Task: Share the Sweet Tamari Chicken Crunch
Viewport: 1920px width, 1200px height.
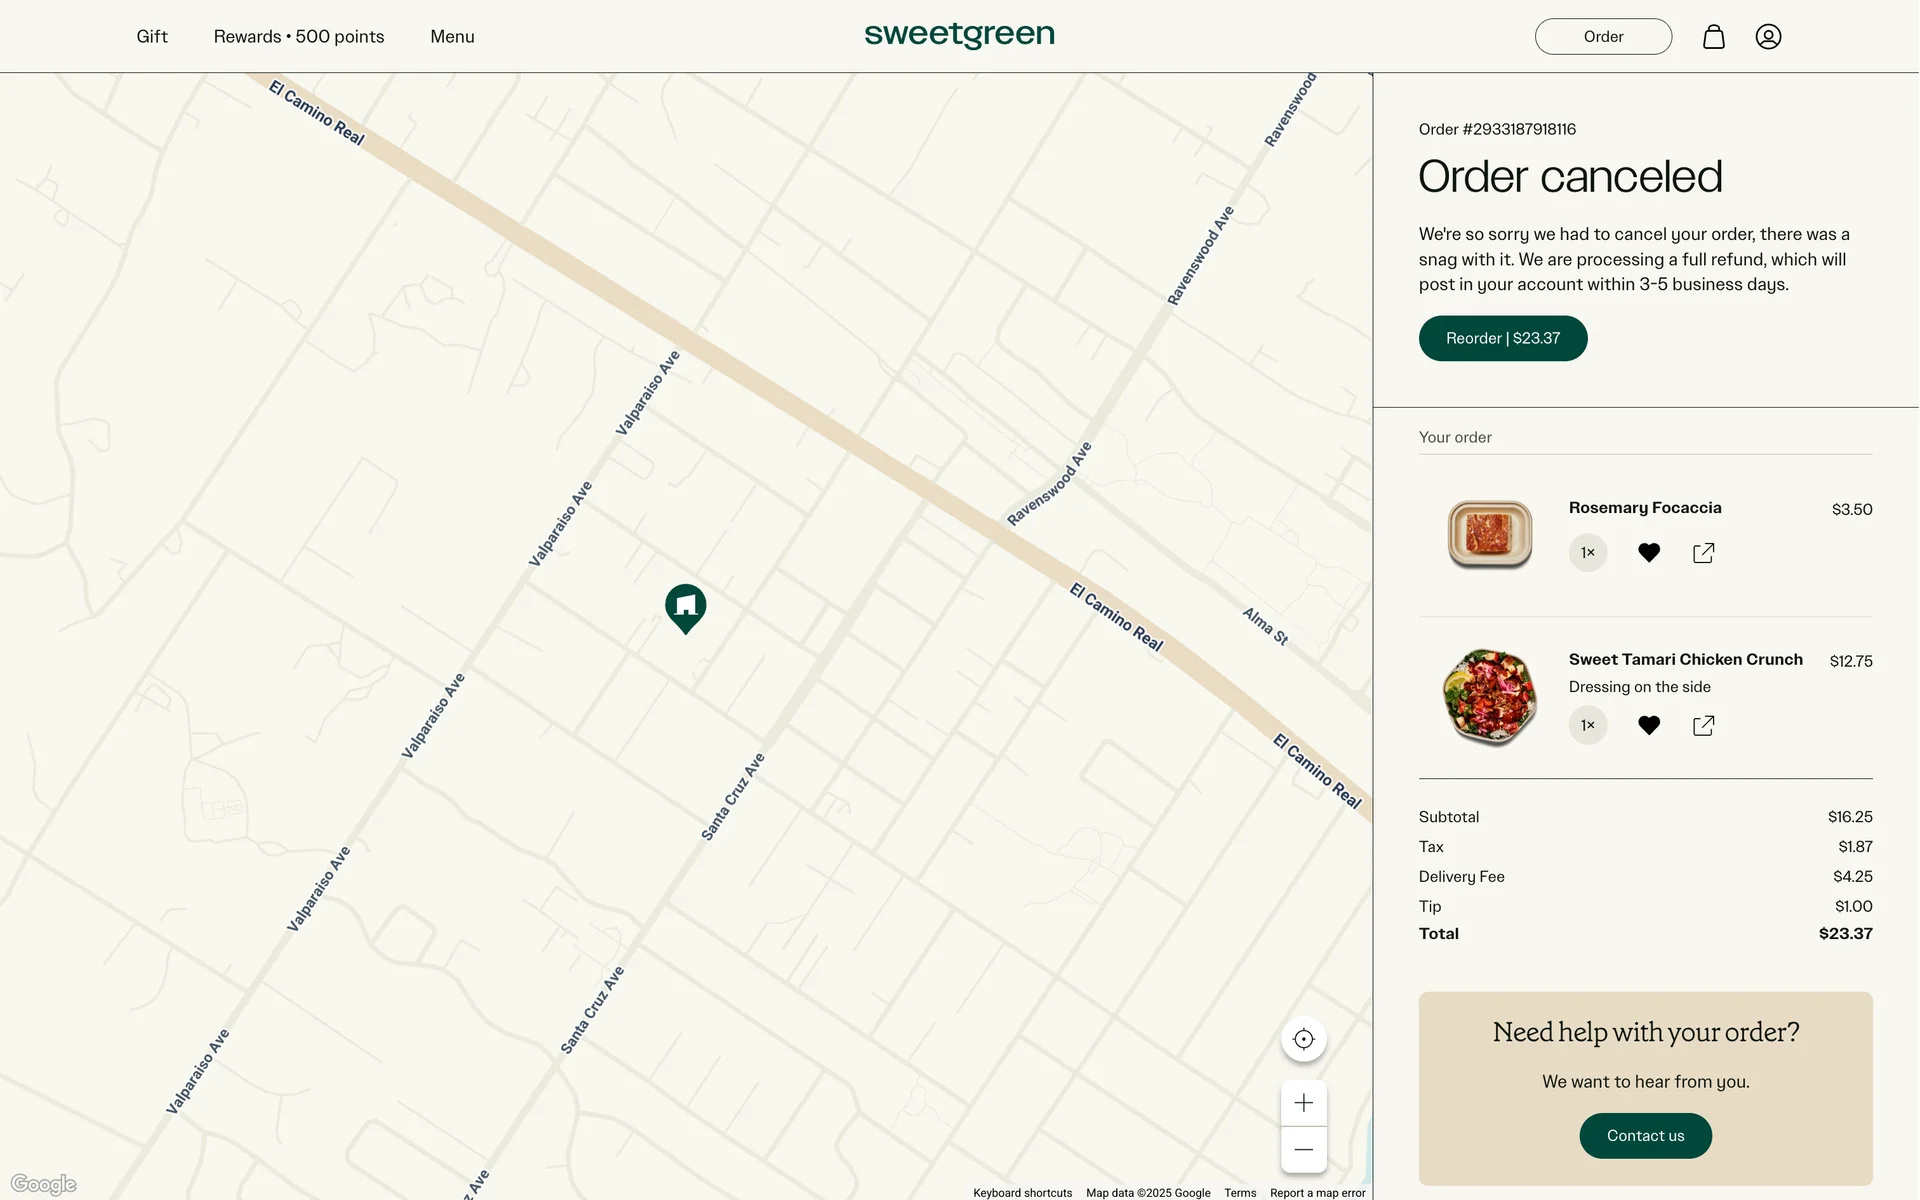Action: pyautogui.click(x=1703, y=726)
